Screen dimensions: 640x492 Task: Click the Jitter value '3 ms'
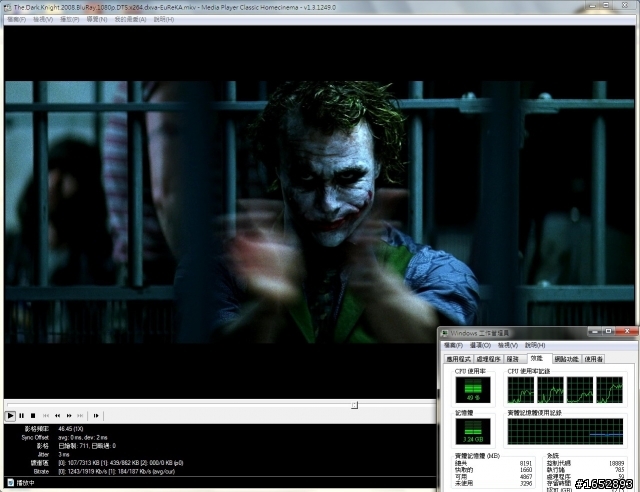coord(64,454)
